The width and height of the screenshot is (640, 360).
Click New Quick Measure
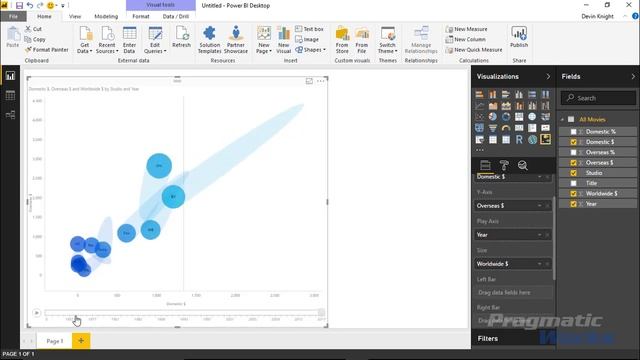pyautogui.click(x=474, y=50)
